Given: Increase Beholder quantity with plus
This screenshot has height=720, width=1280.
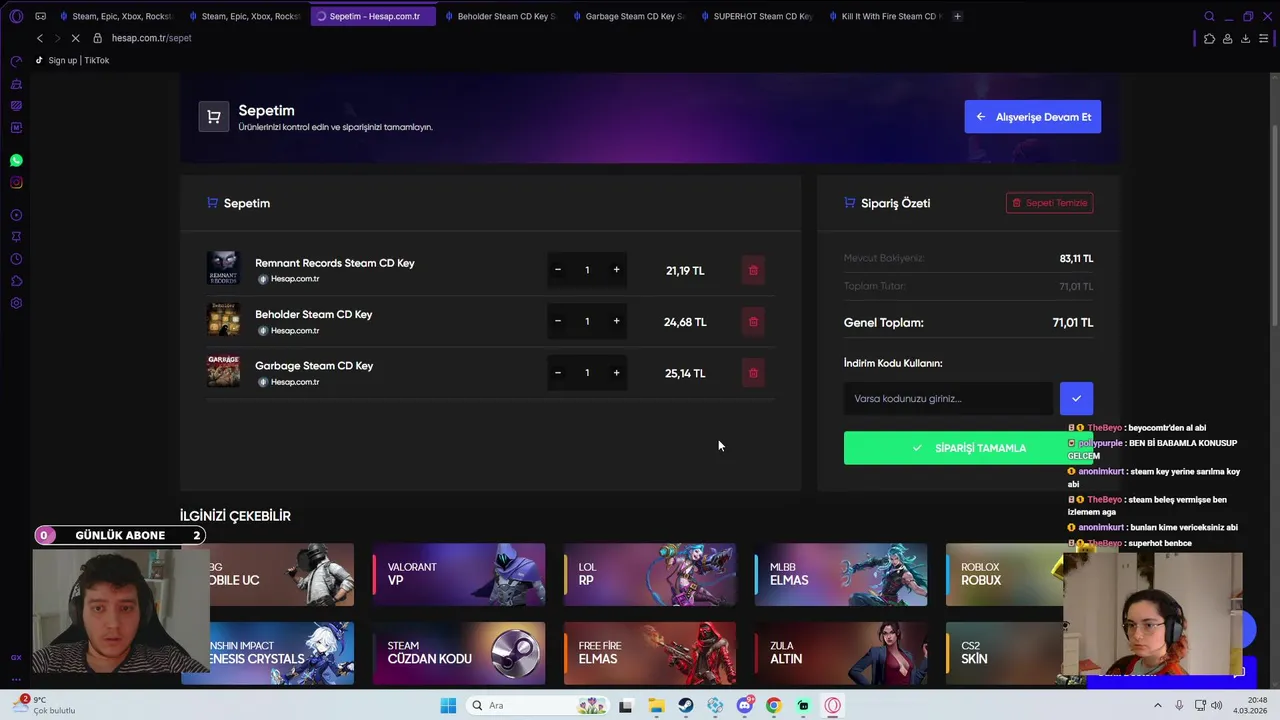Looking at the screenshot, I should point(616,321).
